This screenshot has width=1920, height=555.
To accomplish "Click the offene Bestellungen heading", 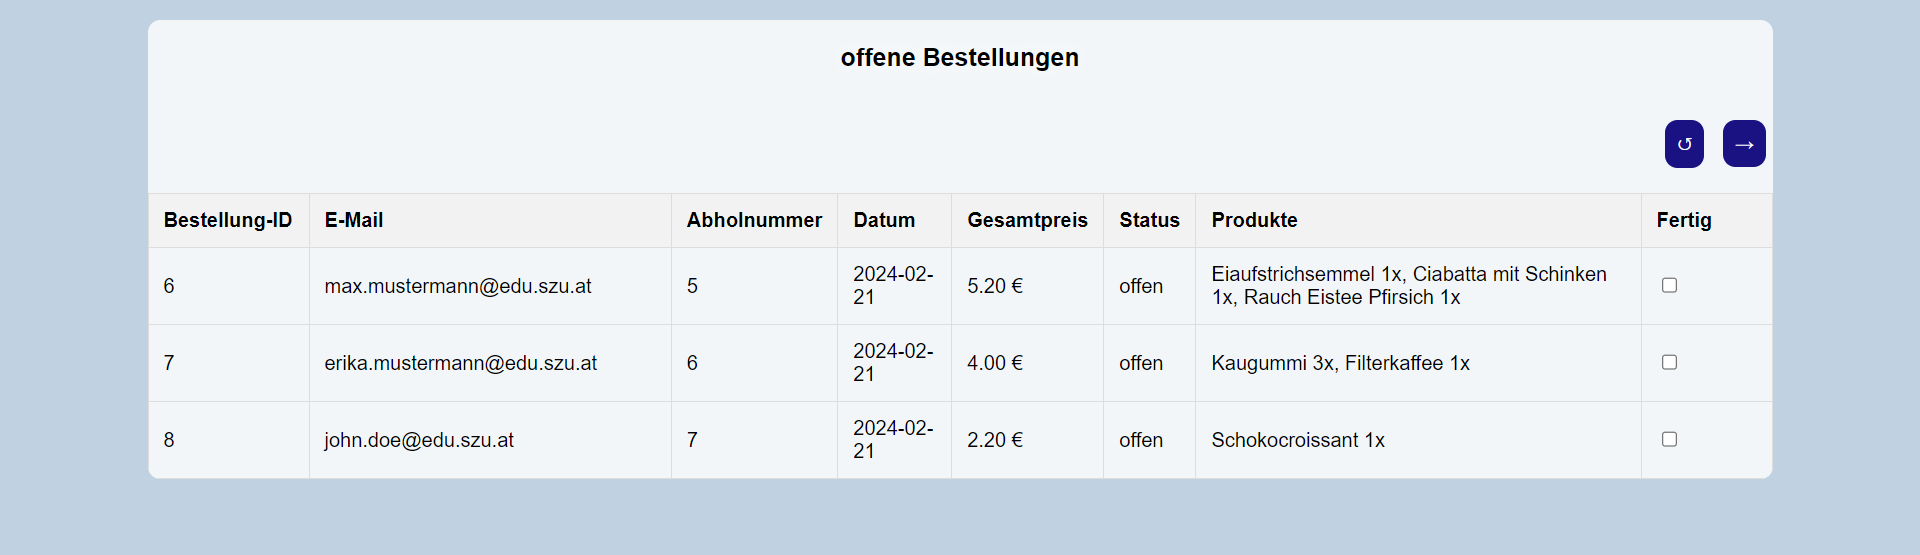I will tap(960, 58).
